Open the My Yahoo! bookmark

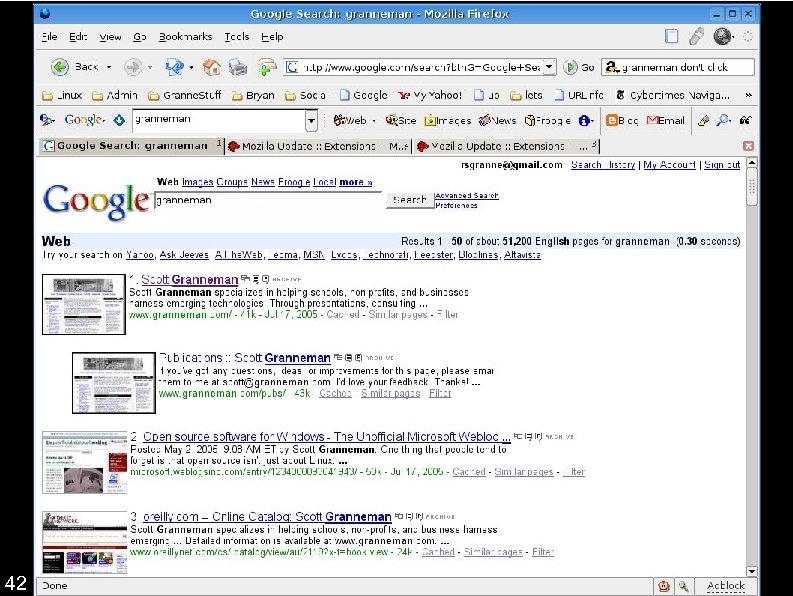430,95
